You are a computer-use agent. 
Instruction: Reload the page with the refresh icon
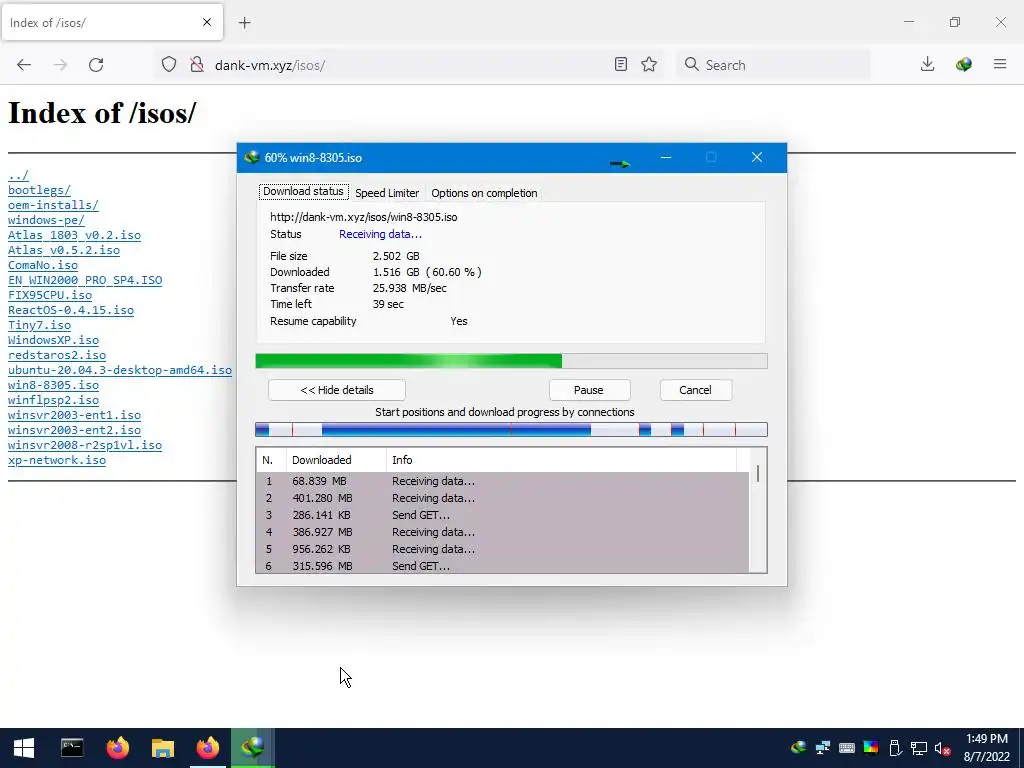tap(96, 65)
